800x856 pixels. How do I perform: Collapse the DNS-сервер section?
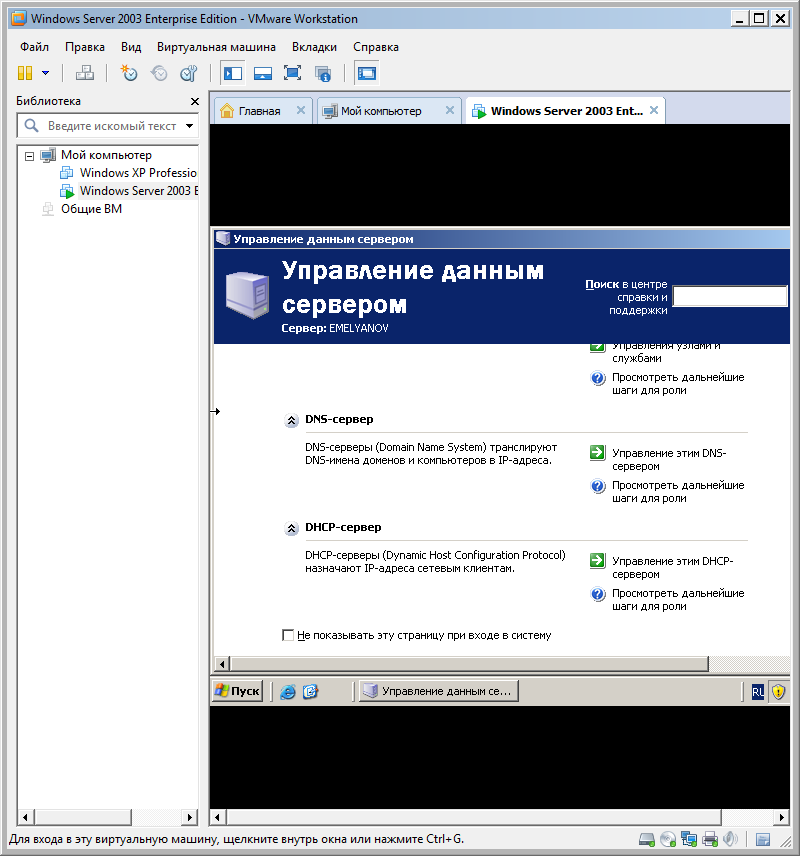pos(292,420)
